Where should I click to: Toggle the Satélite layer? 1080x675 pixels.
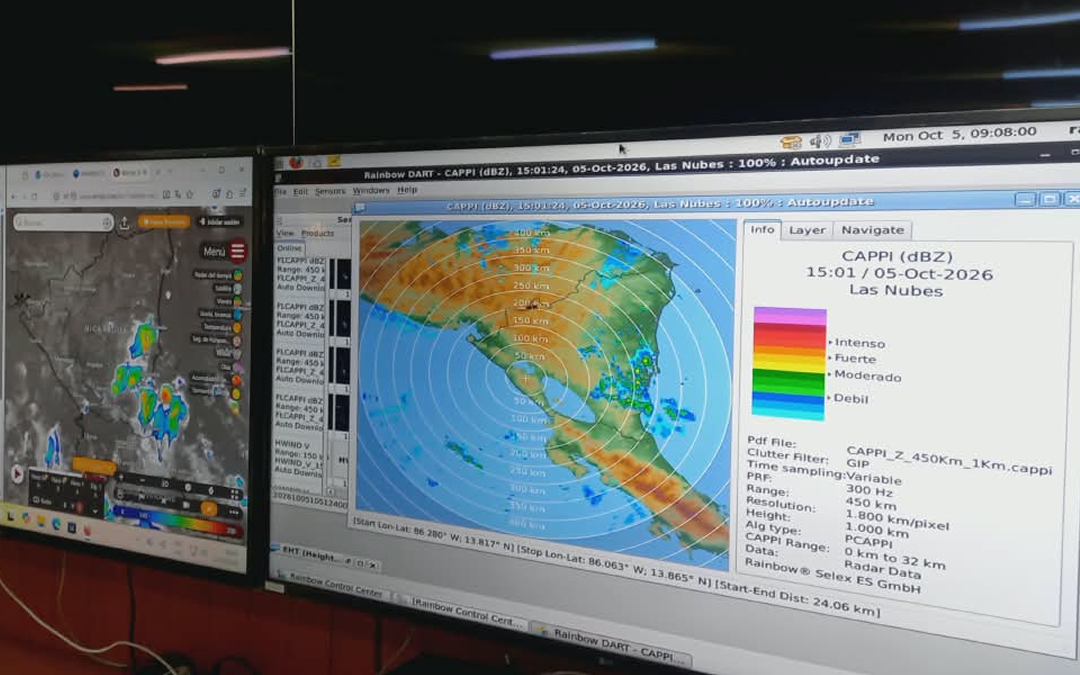tap(238, 289)
